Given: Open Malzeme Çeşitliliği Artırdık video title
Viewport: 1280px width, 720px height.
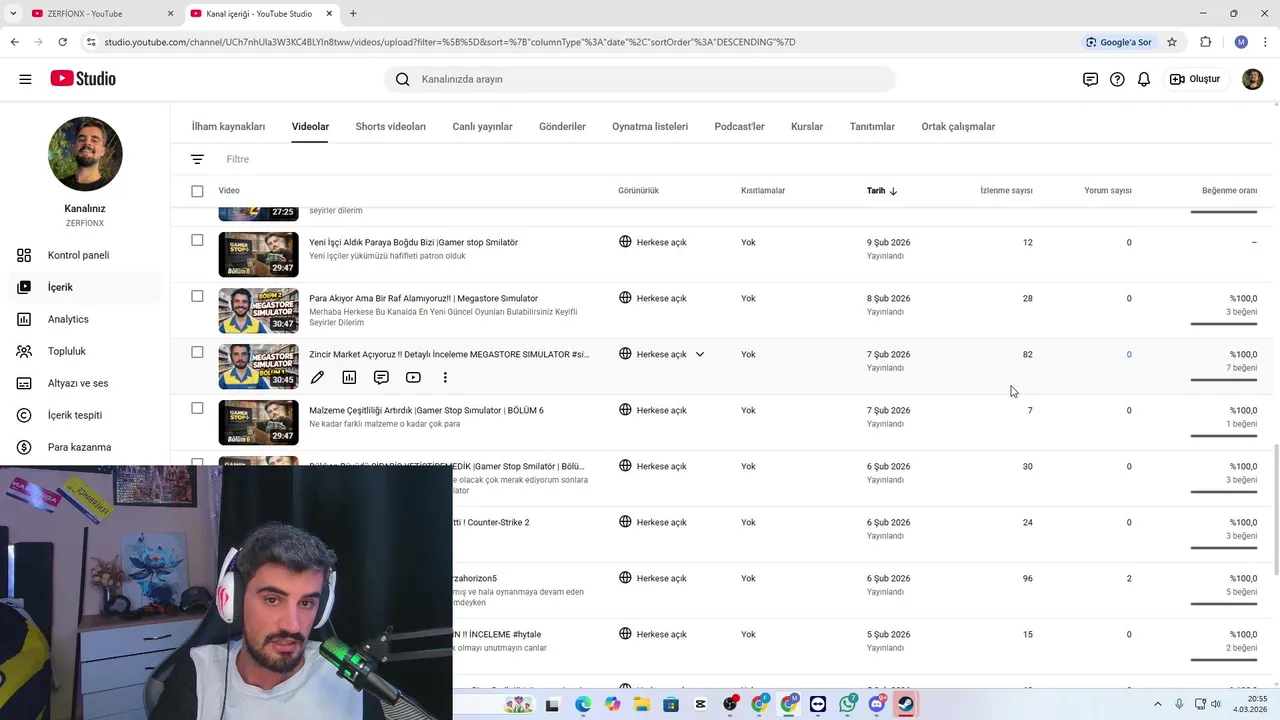Looking at the screenshot, I should coord(426,410).
